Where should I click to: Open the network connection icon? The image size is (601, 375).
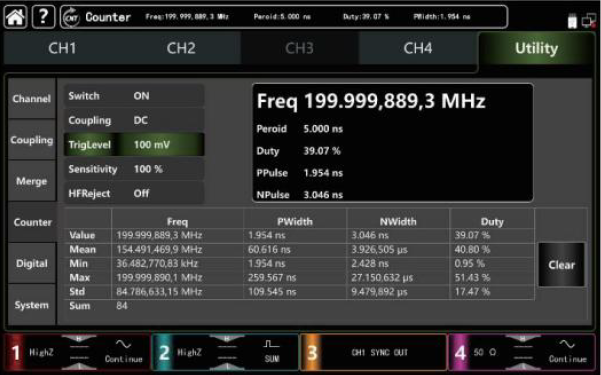pos(588,21)
